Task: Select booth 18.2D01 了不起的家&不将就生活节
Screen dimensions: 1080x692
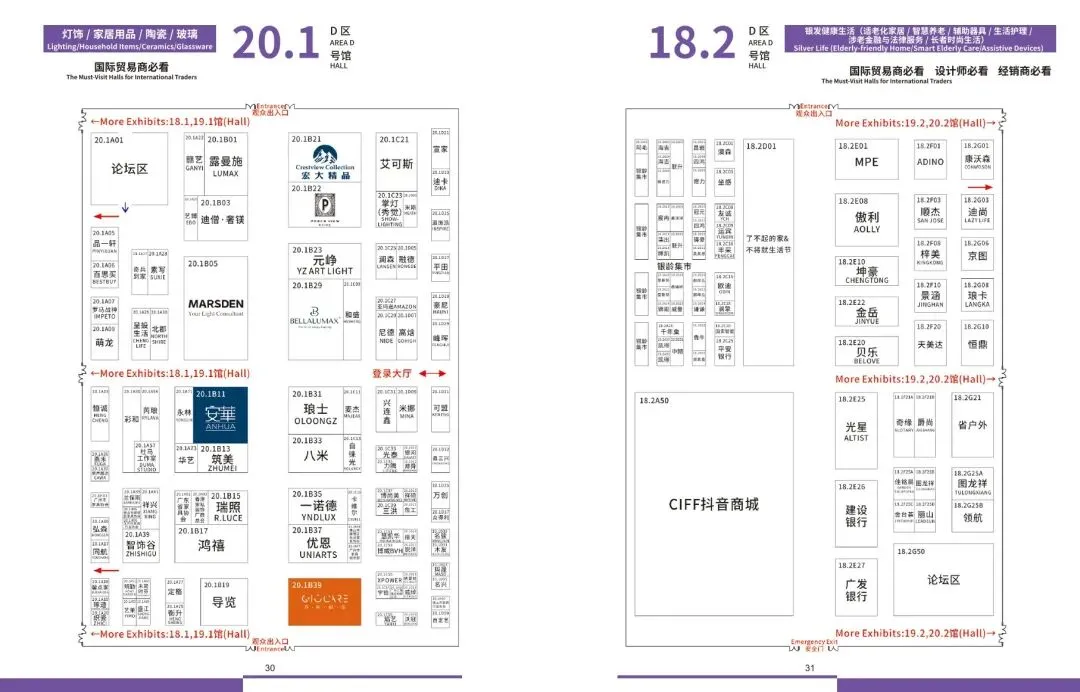Action: click(768, 253)
